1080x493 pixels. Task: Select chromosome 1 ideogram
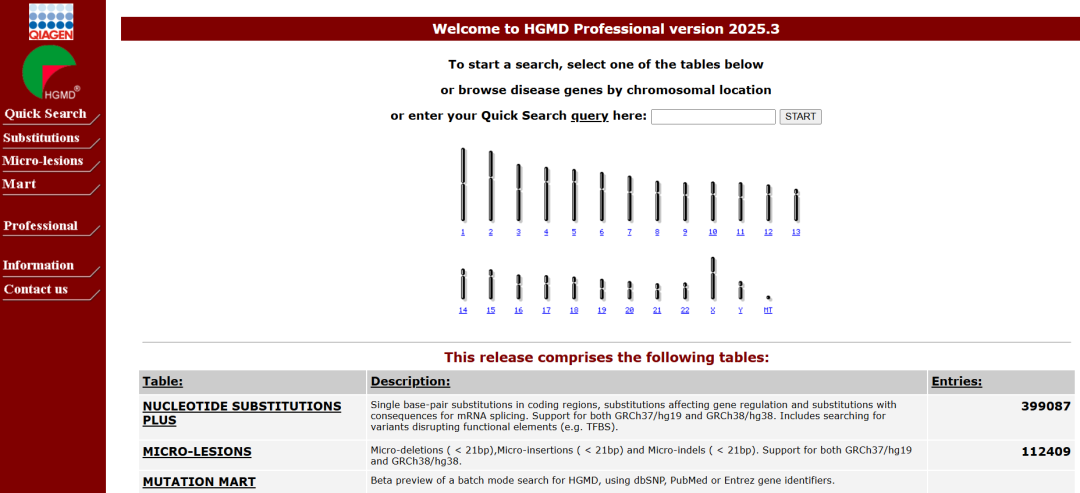[463, 185]
